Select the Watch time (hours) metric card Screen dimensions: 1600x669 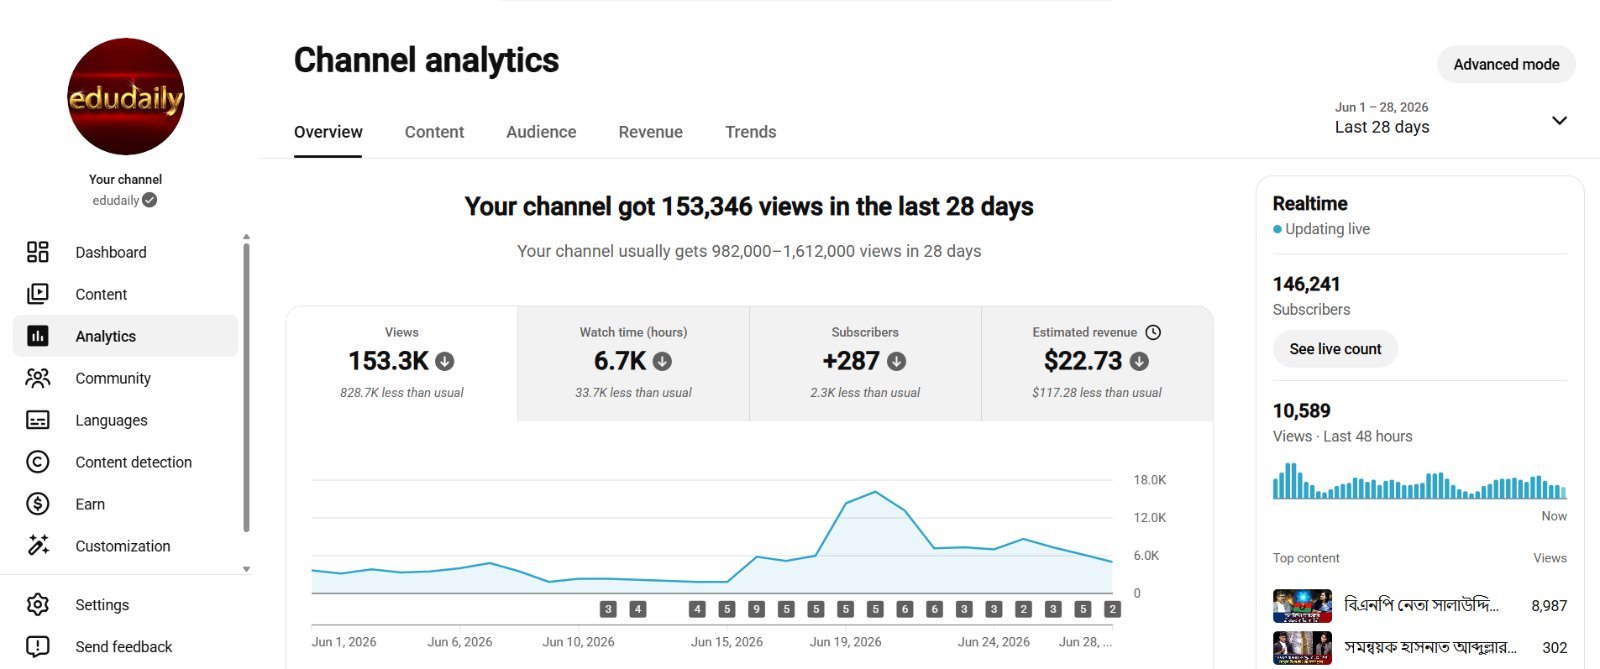pyautogui.click(x=633, y=363)
